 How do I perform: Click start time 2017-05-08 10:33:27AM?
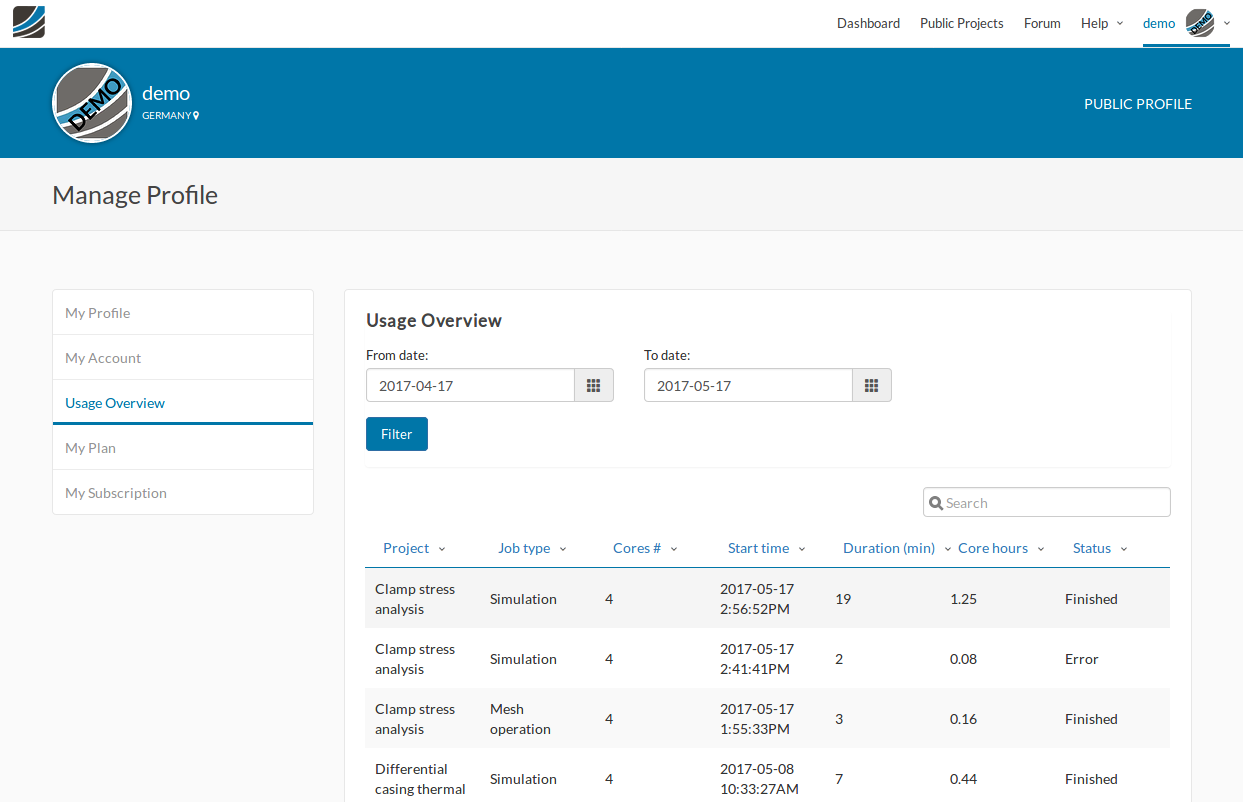tap(759, 779)
